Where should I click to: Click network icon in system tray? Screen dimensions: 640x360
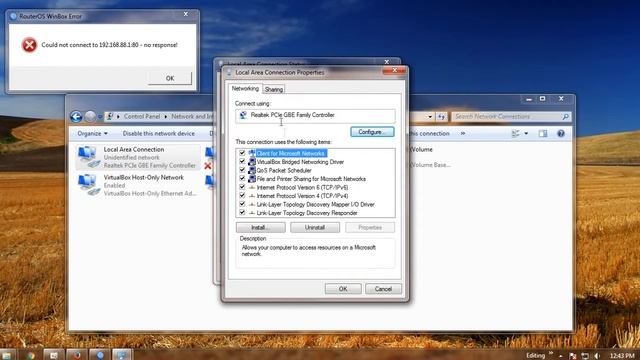(x=585, y=356)
